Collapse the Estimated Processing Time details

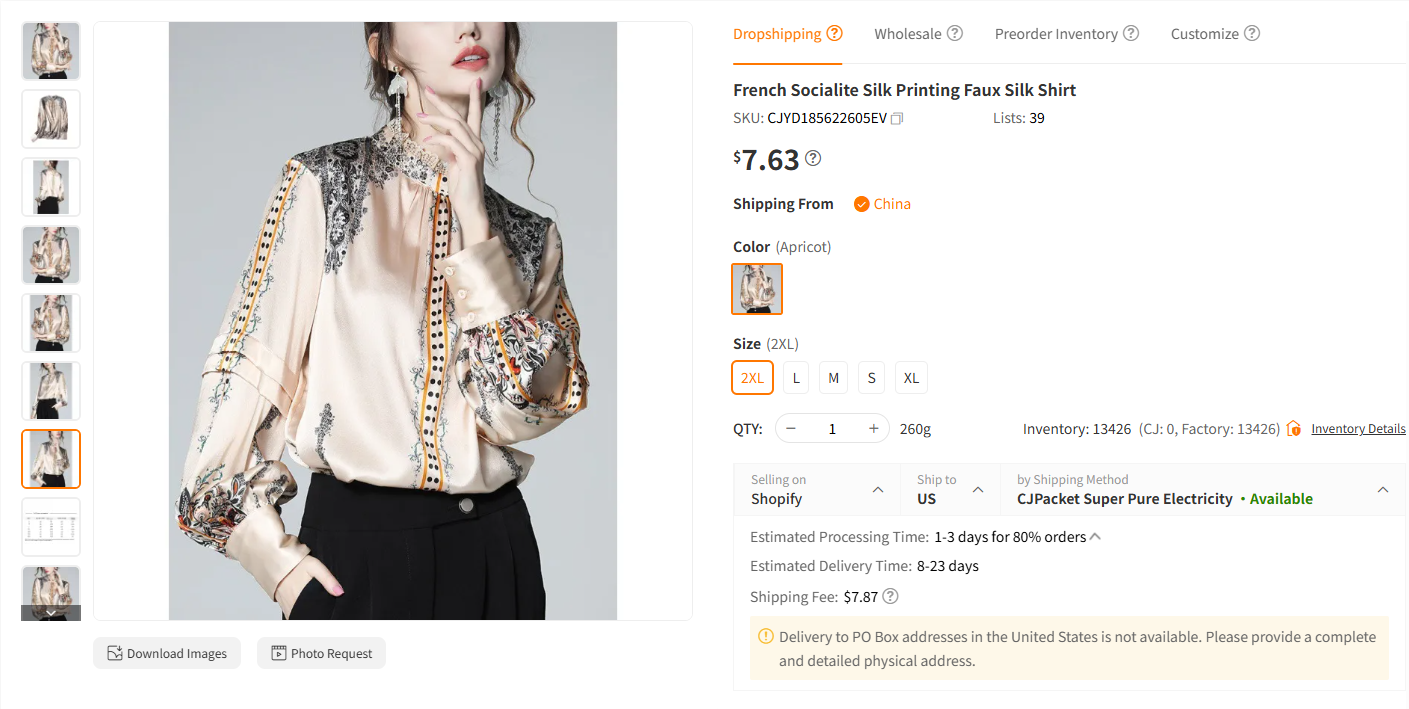pos(1095,536)
